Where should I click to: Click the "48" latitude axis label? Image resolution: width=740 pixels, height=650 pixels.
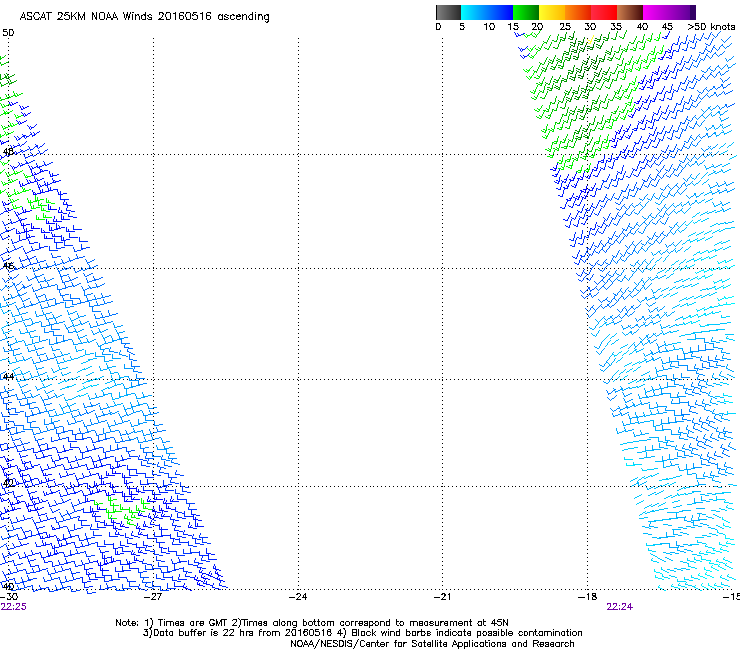8,152
